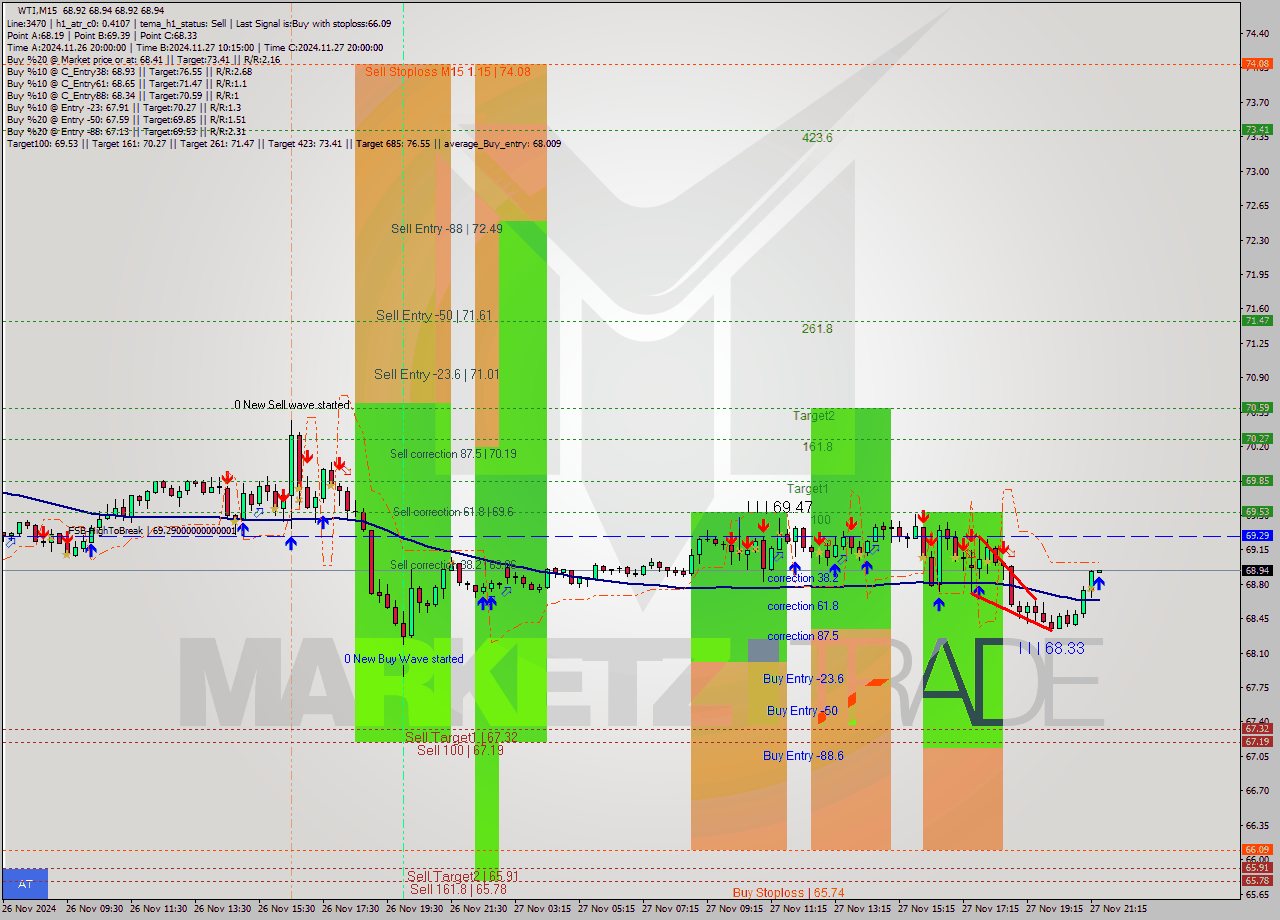The width and height of the screenshot is (1280, 920).
Task: Click the green 70.59 price tag
Action: pos(1257,408)
